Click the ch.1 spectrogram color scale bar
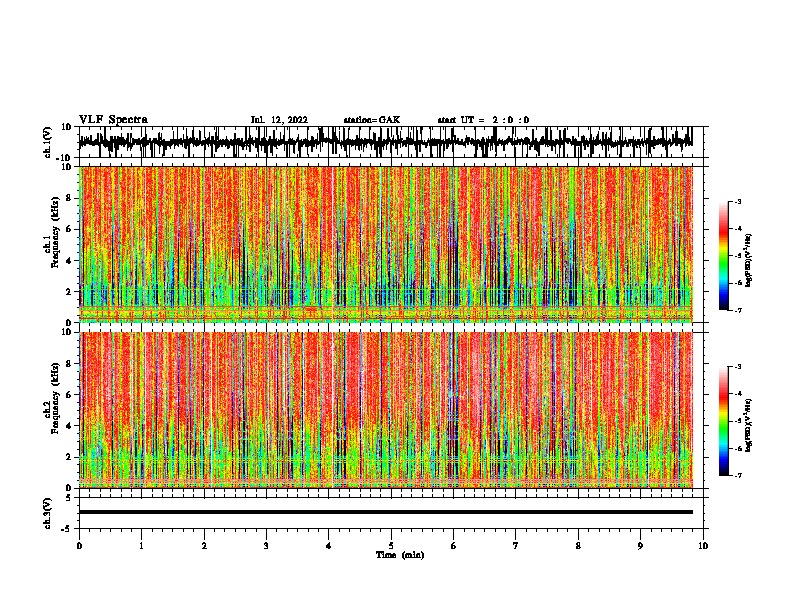Image resolution: width=792 pixels, height=612 pixels. pos(724,256)
